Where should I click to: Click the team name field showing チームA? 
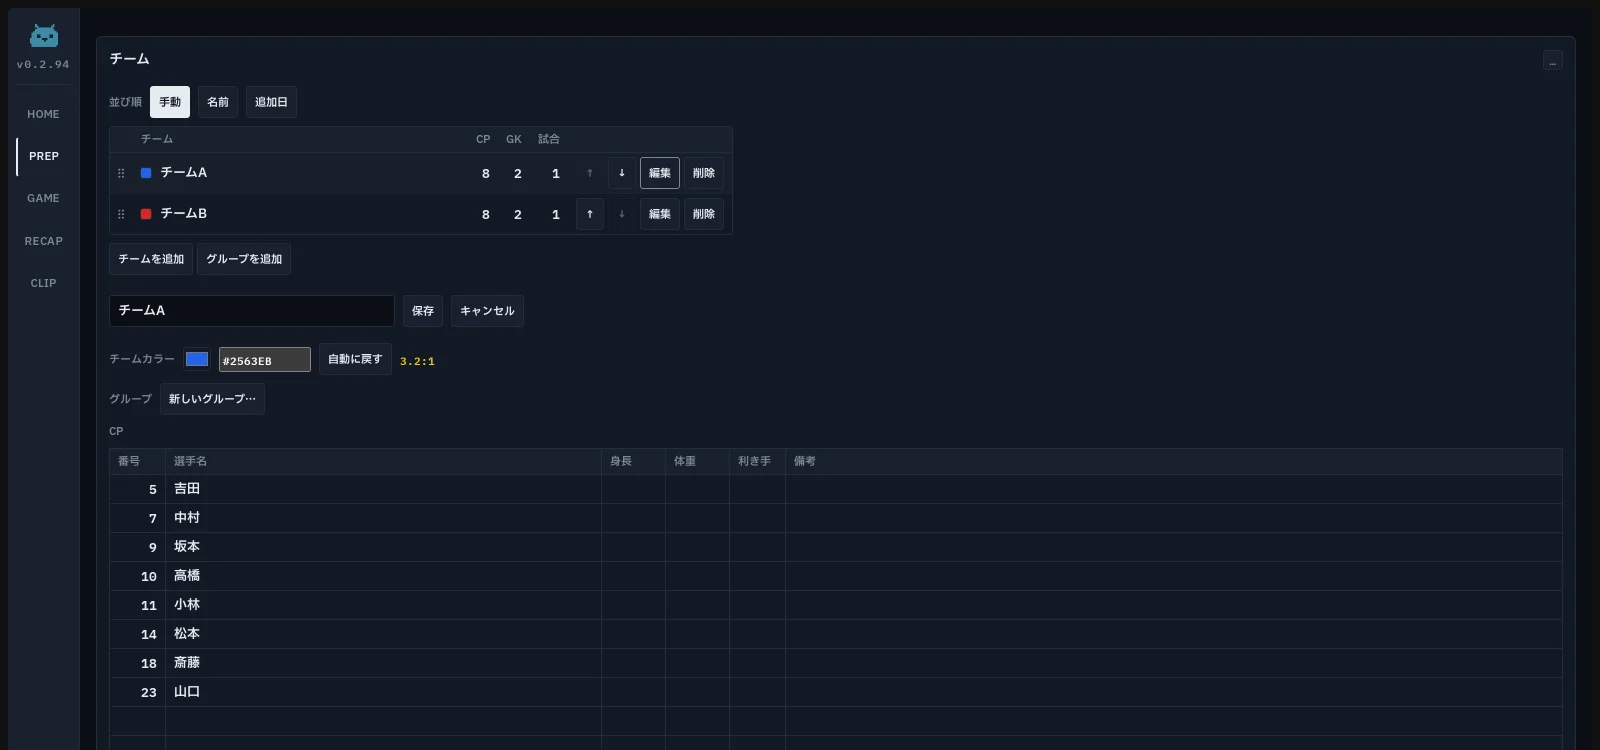coord(251,311)
